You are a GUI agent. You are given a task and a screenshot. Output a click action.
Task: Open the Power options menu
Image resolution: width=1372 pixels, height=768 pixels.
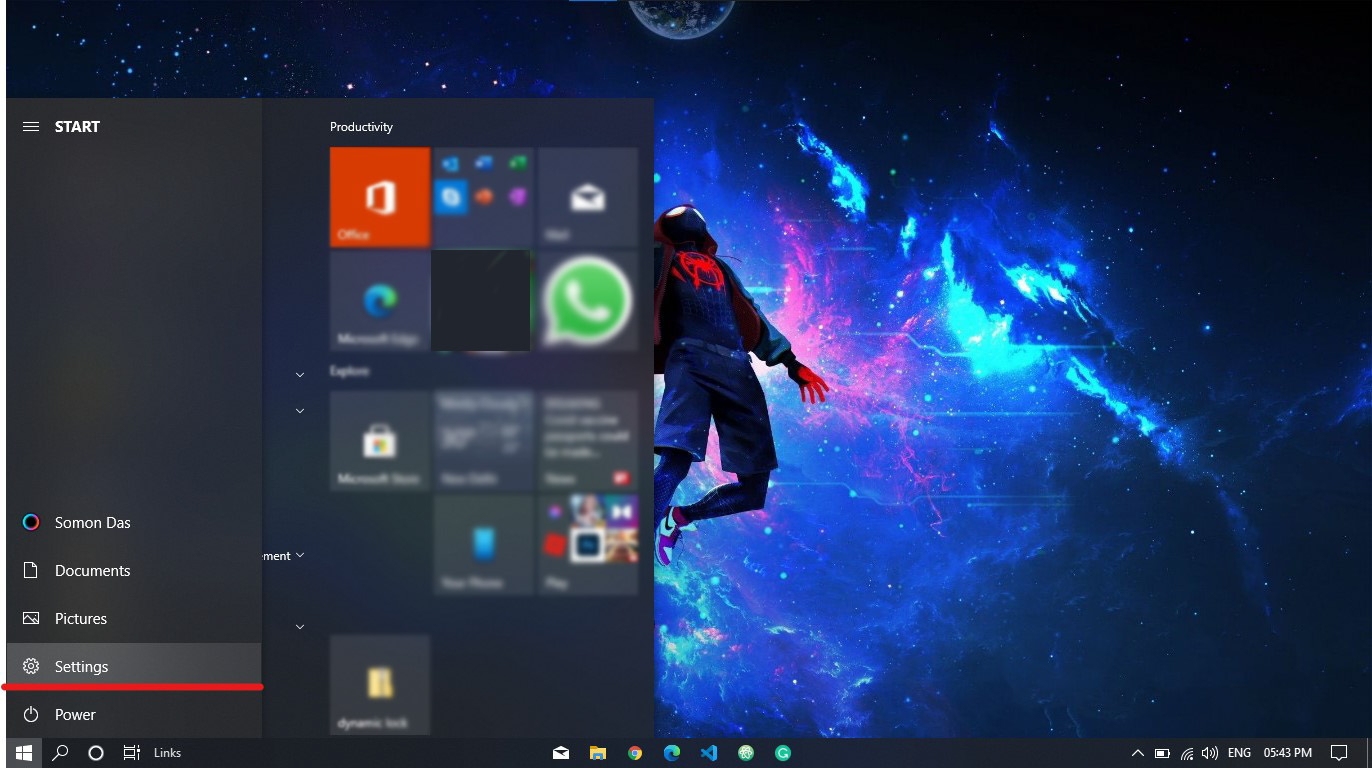tap(134, 715)
